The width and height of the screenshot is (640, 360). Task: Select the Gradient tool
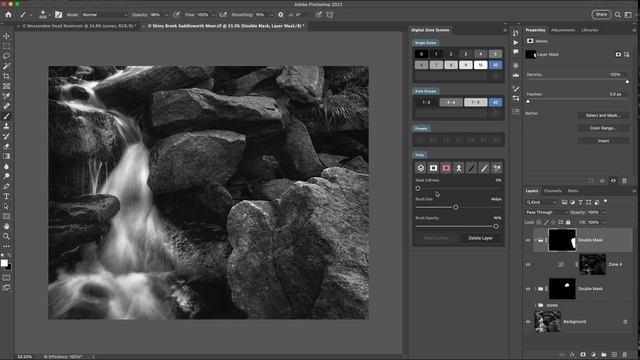point(7,156)
